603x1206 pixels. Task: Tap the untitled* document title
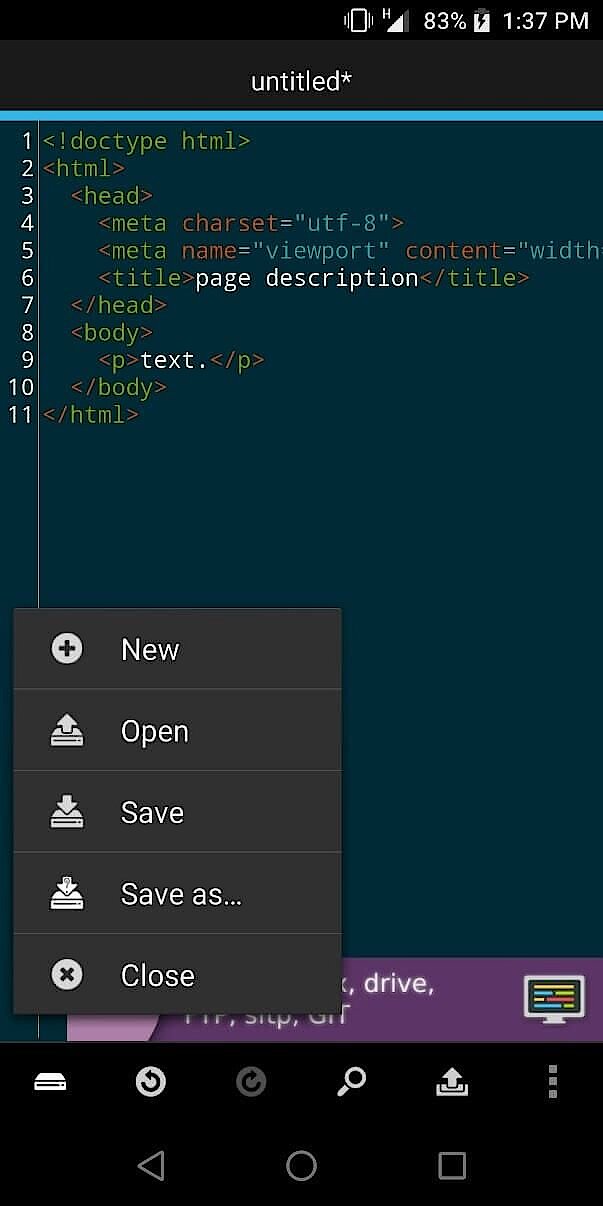click(301, 80)
